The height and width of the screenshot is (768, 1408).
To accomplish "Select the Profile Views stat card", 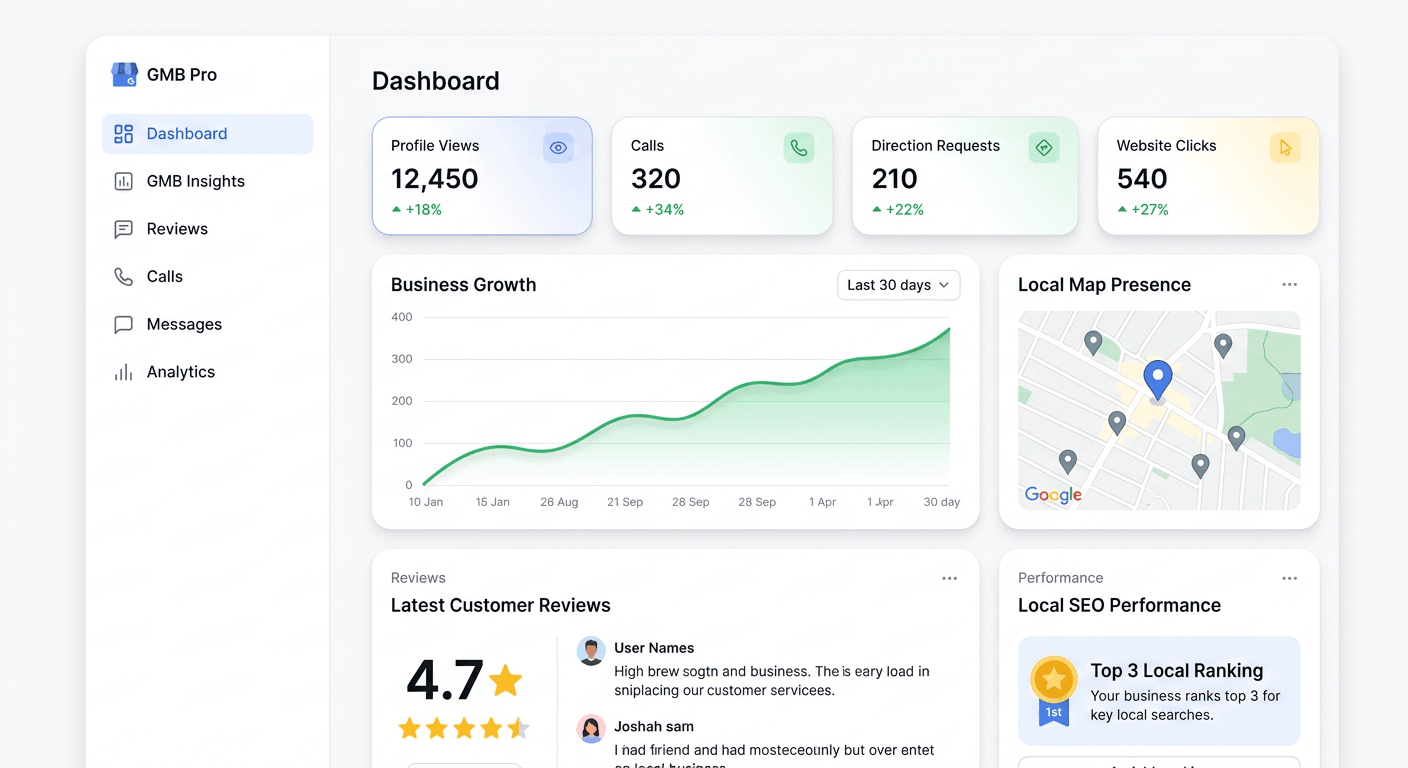I will (x=481, y=176).
